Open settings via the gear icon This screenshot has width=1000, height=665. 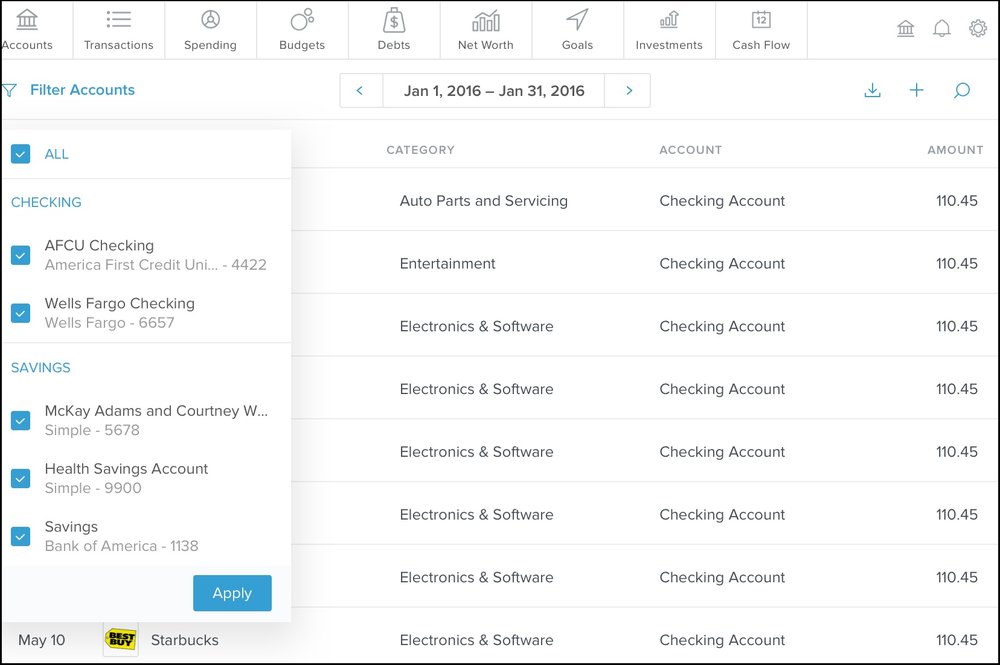pyautogui.click(x=978, y=29)
